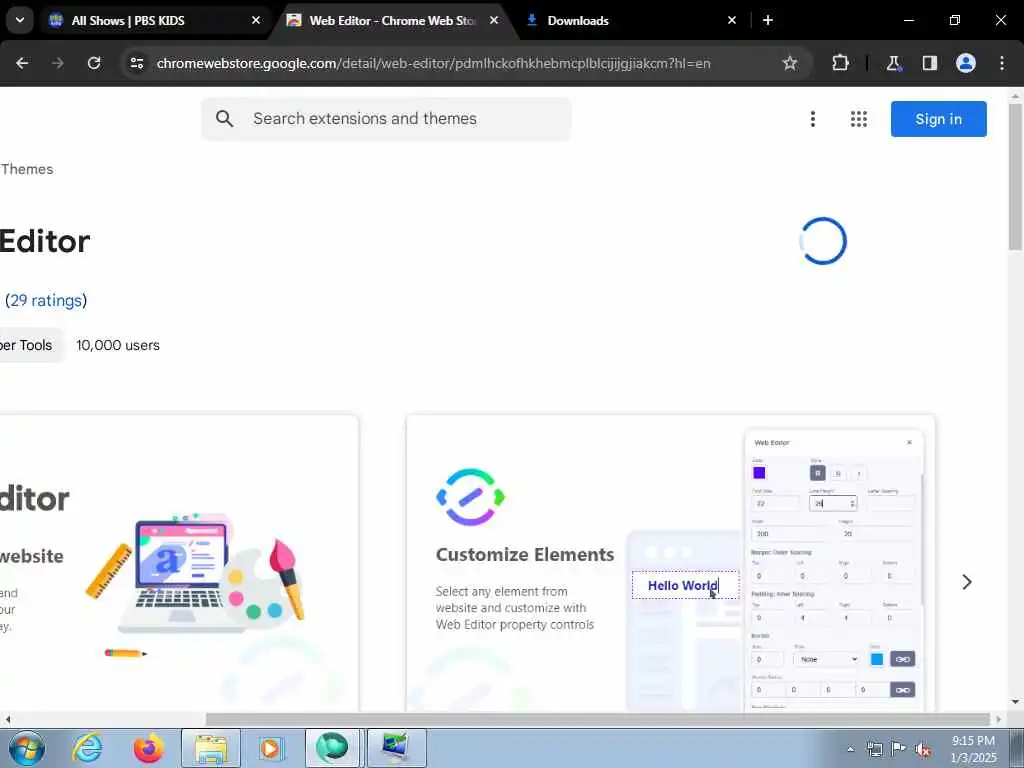Click the horizontal scrollbar thumb
Viewport: 1024px width, 768px height.
[x=598, y=719]
